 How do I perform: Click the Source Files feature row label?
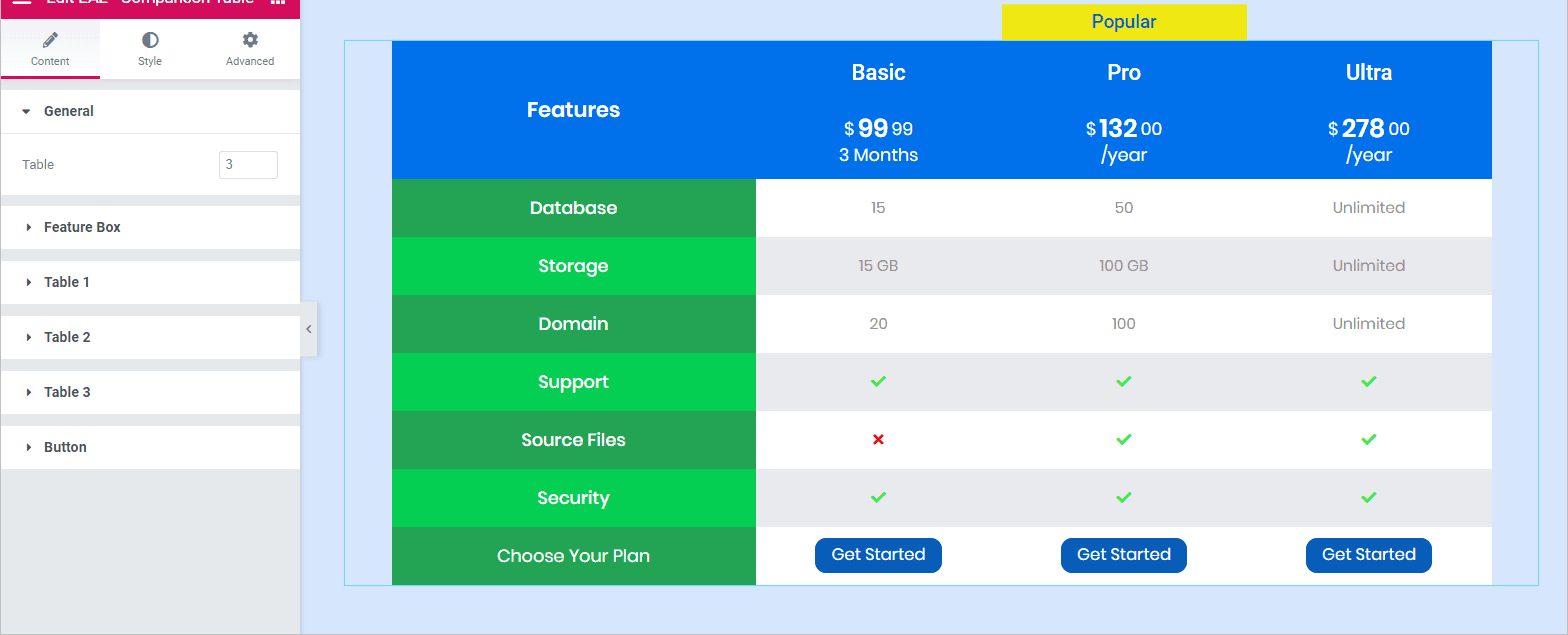click(573, 440)
